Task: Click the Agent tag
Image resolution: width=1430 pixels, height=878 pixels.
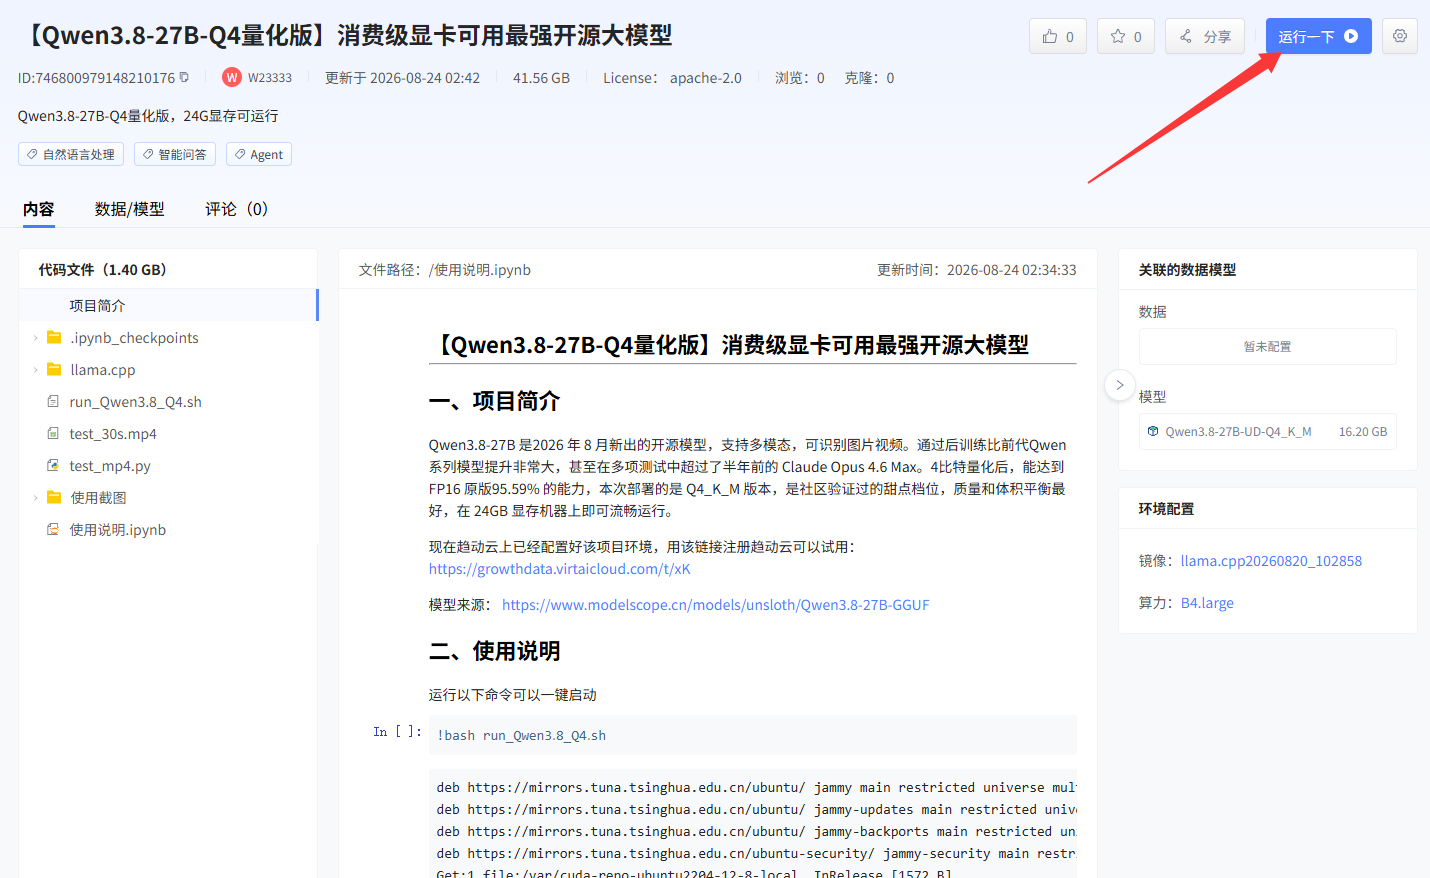Action: pos(259,154)
